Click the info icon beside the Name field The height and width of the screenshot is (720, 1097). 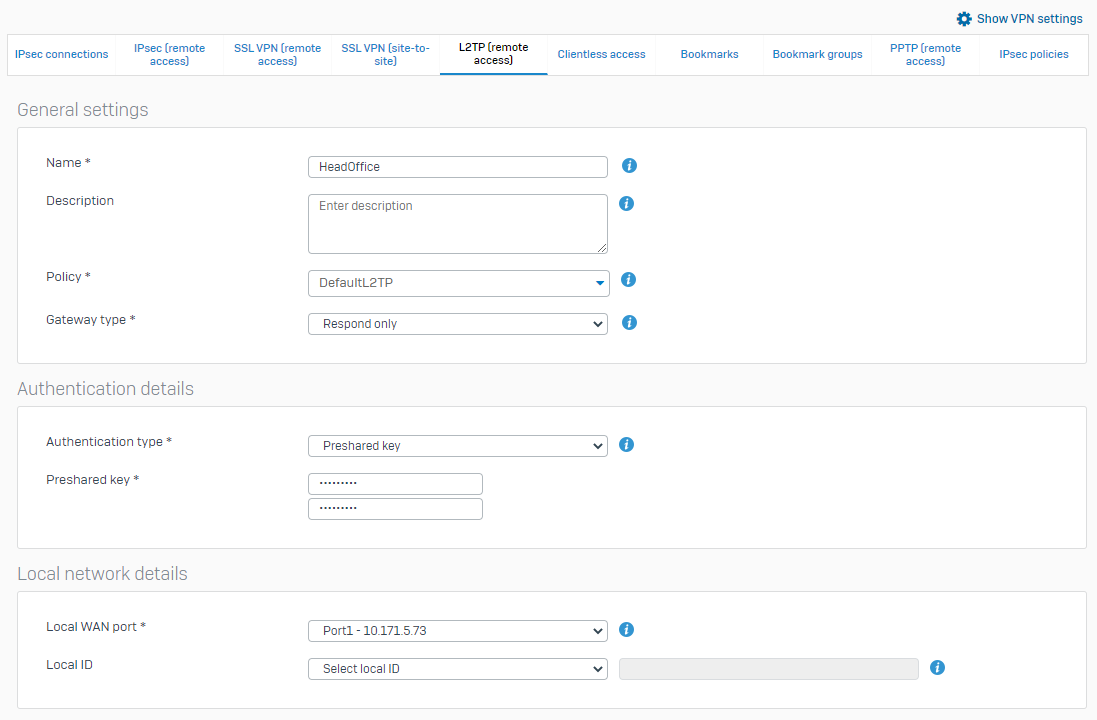tap(629, 166)
